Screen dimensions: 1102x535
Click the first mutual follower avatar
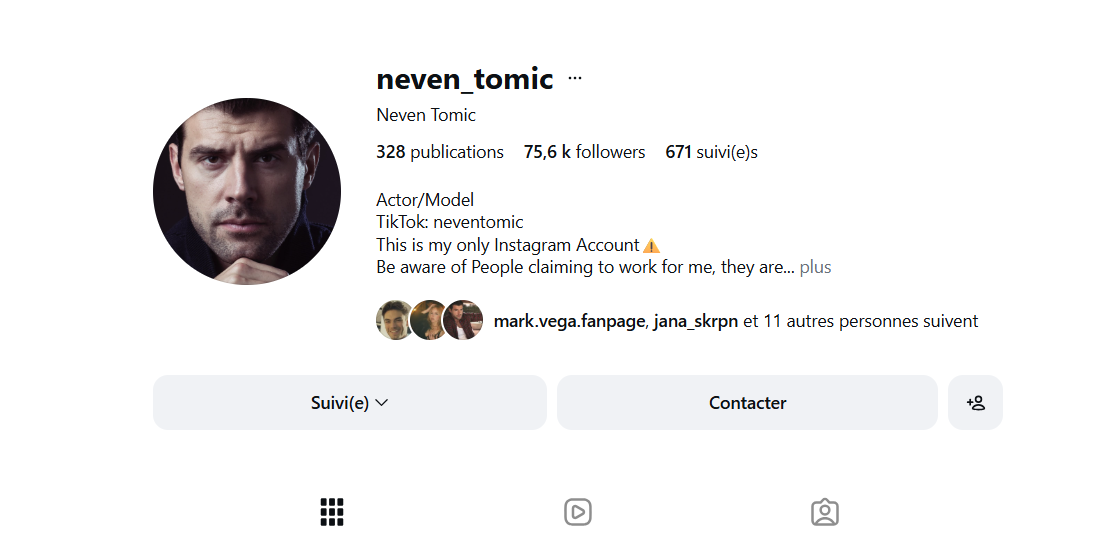tap(394, 321)
